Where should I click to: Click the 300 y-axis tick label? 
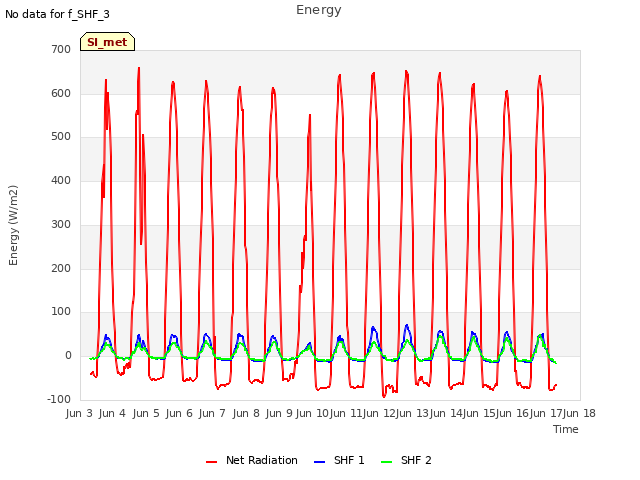tap(61, 224)
